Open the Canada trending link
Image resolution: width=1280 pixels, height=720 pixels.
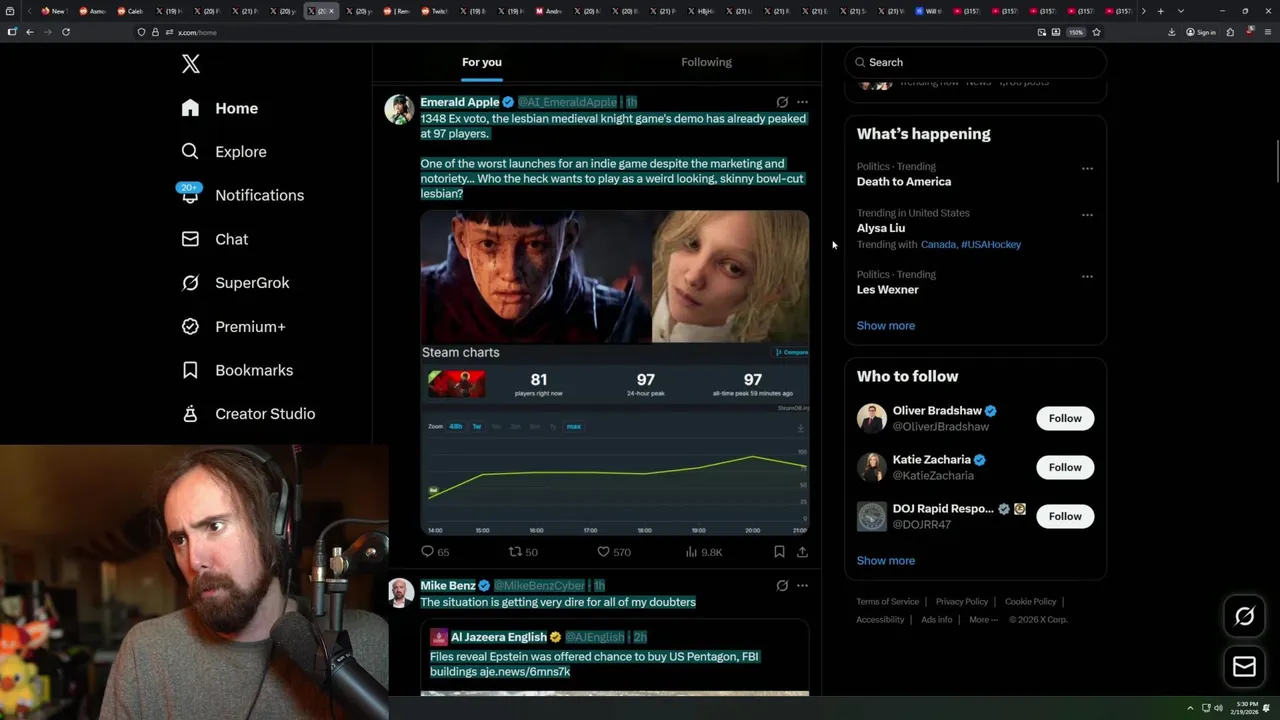click(x=938, y=244)
